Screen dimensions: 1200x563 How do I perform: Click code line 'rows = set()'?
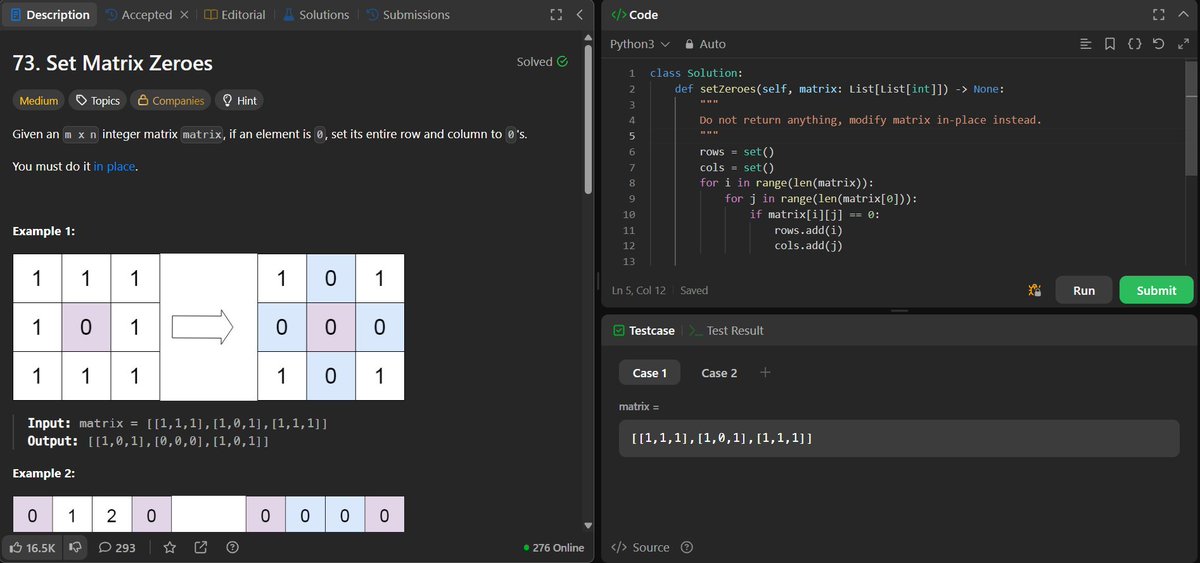pos(737,151)
